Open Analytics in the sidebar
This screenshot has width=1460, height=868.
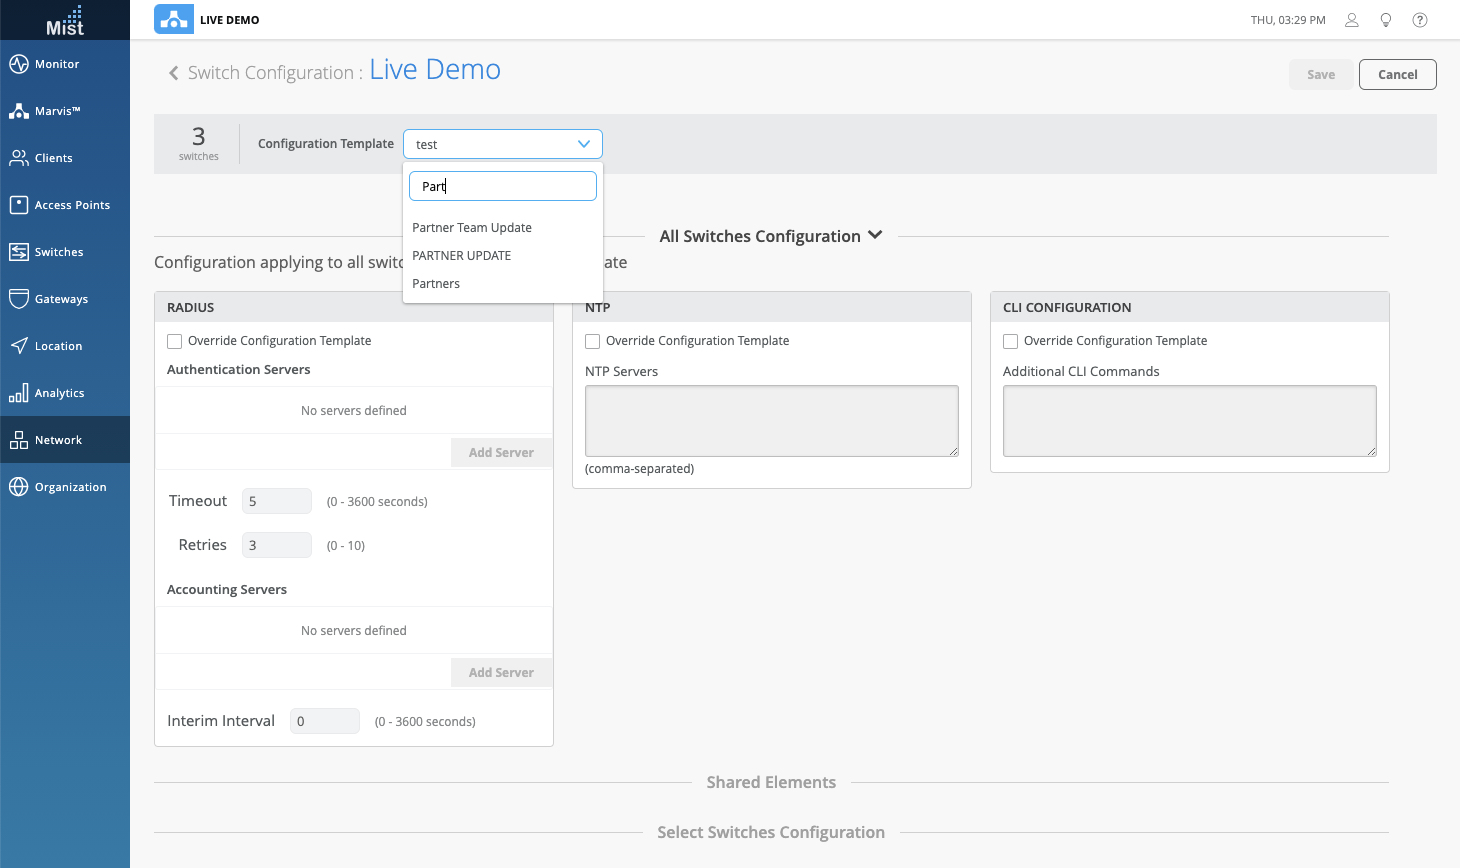point(59,393)
